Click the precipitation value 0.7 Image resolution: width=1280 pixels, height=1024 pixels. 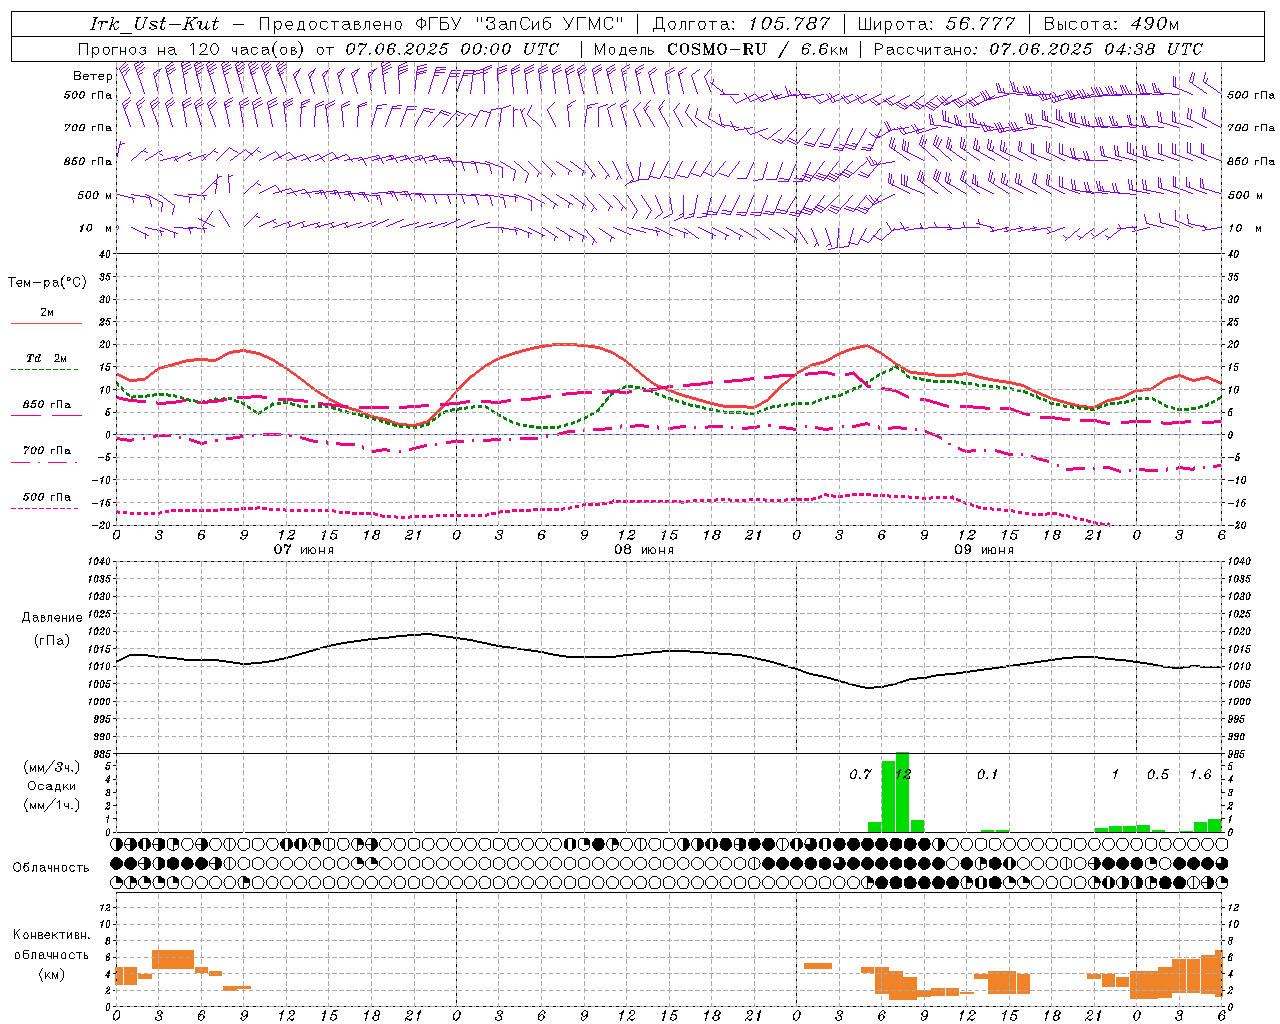pyautogui.click(x=860, y=775)
